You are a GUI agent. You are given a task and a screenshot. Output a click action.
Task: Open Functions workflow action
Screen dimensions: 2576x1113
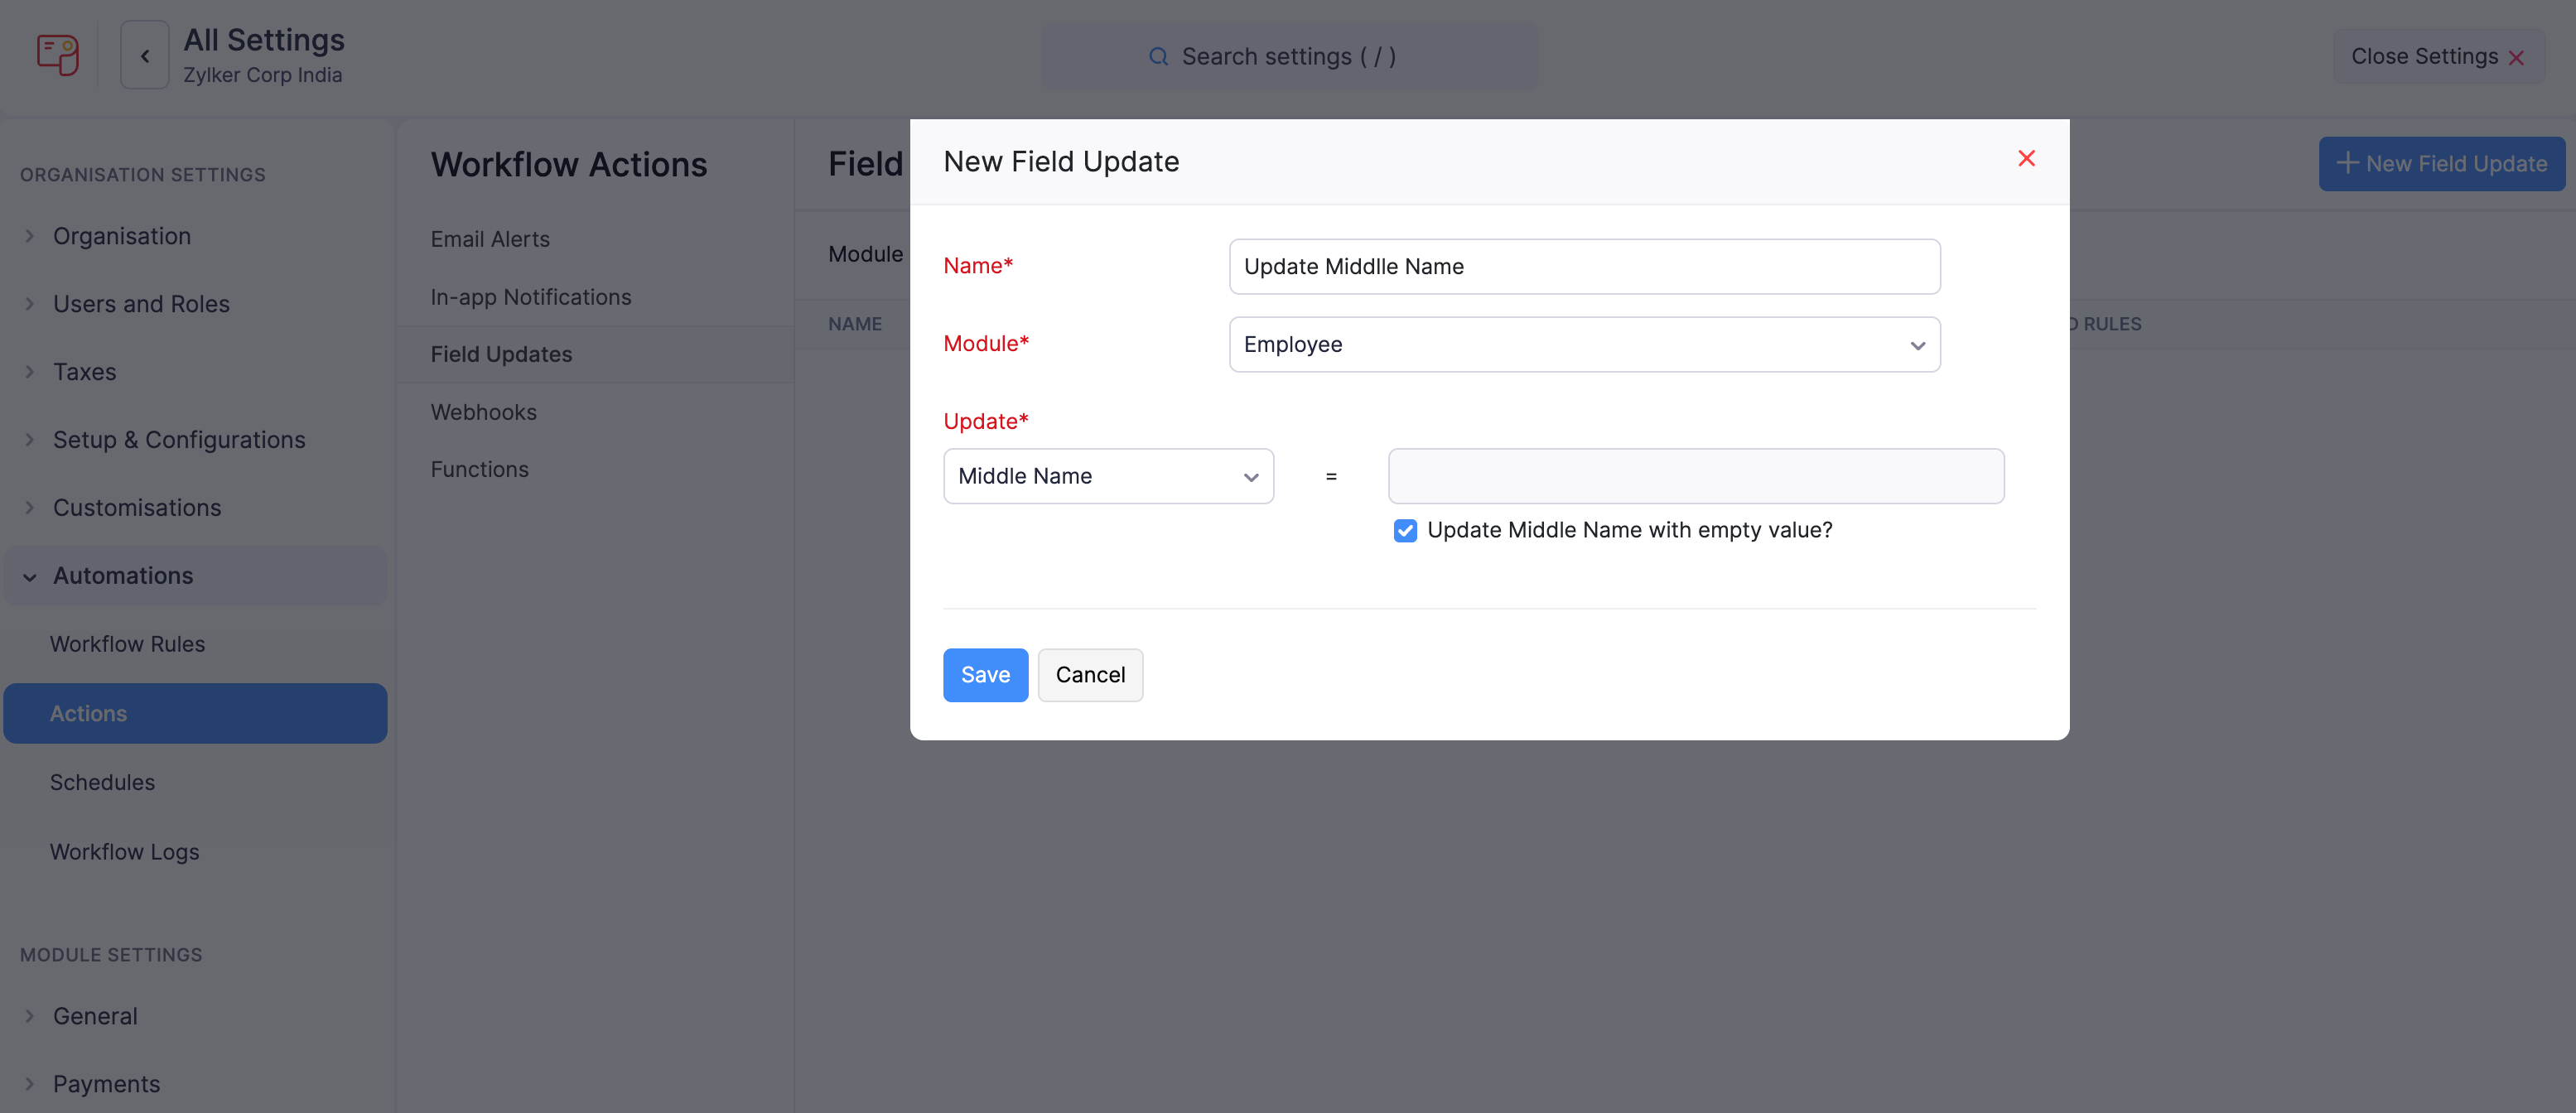(480, 469)
